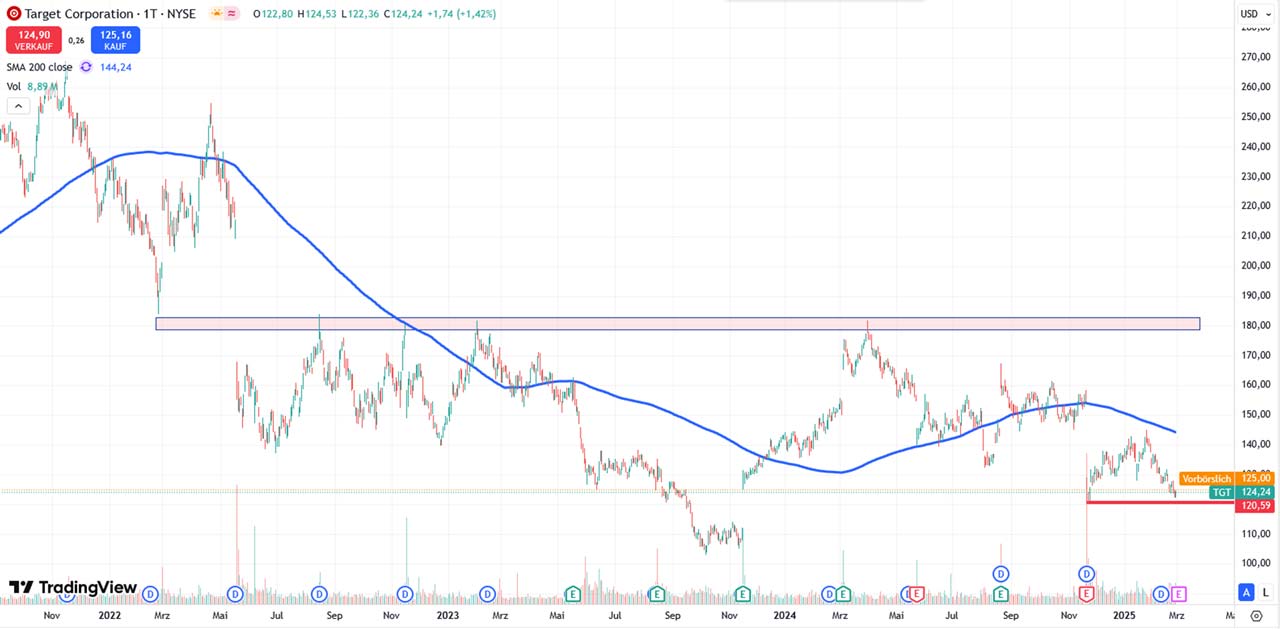This screenshot has height=629, width=1280.
Task: Click the pink approximate-price indicator icon
Action: (x=232, y=14)
